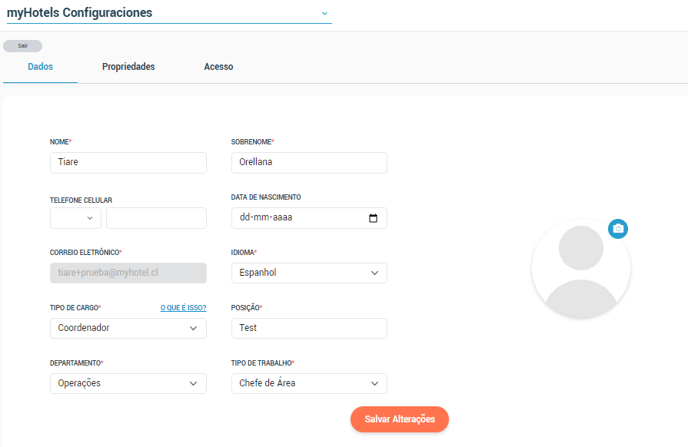Image resolution: width=688 pixels, height=447 pixels.
Task: Open the phone country code dropdown
Action: tap(75, 218)
